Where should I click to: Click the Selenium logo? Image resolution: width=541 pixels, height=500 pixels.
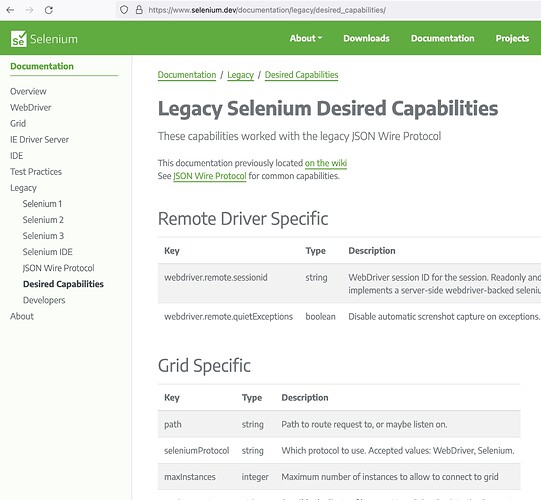coord(44,39)
